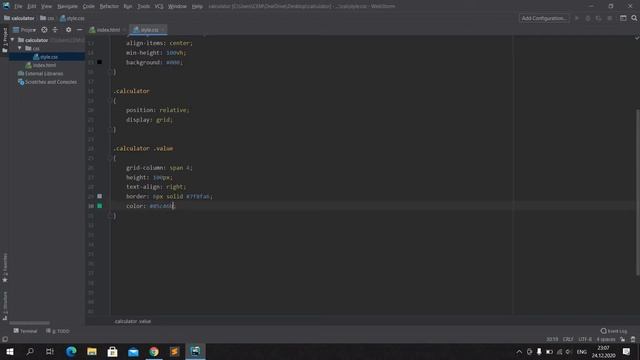
Task: Open the Help menu
Action: (x=197, y=6)
